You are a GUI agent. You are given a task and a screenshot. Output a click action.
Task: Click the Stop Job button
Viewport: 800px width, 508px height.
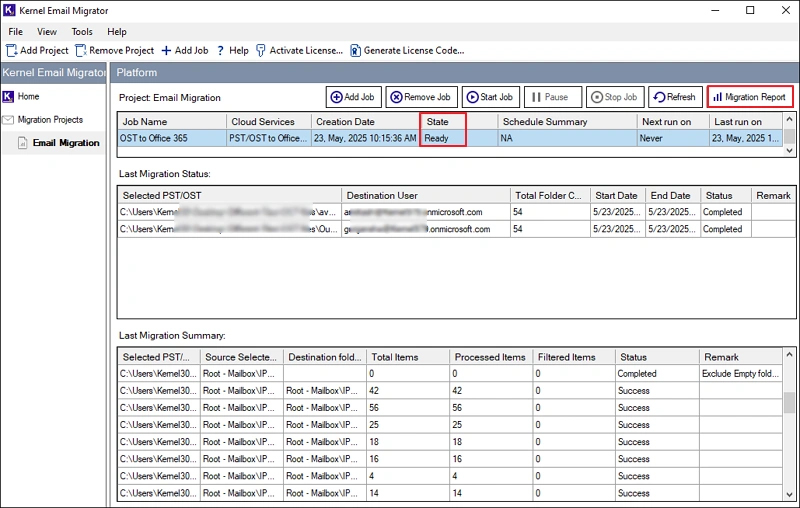pyautogui.click(x=615, y=97)
